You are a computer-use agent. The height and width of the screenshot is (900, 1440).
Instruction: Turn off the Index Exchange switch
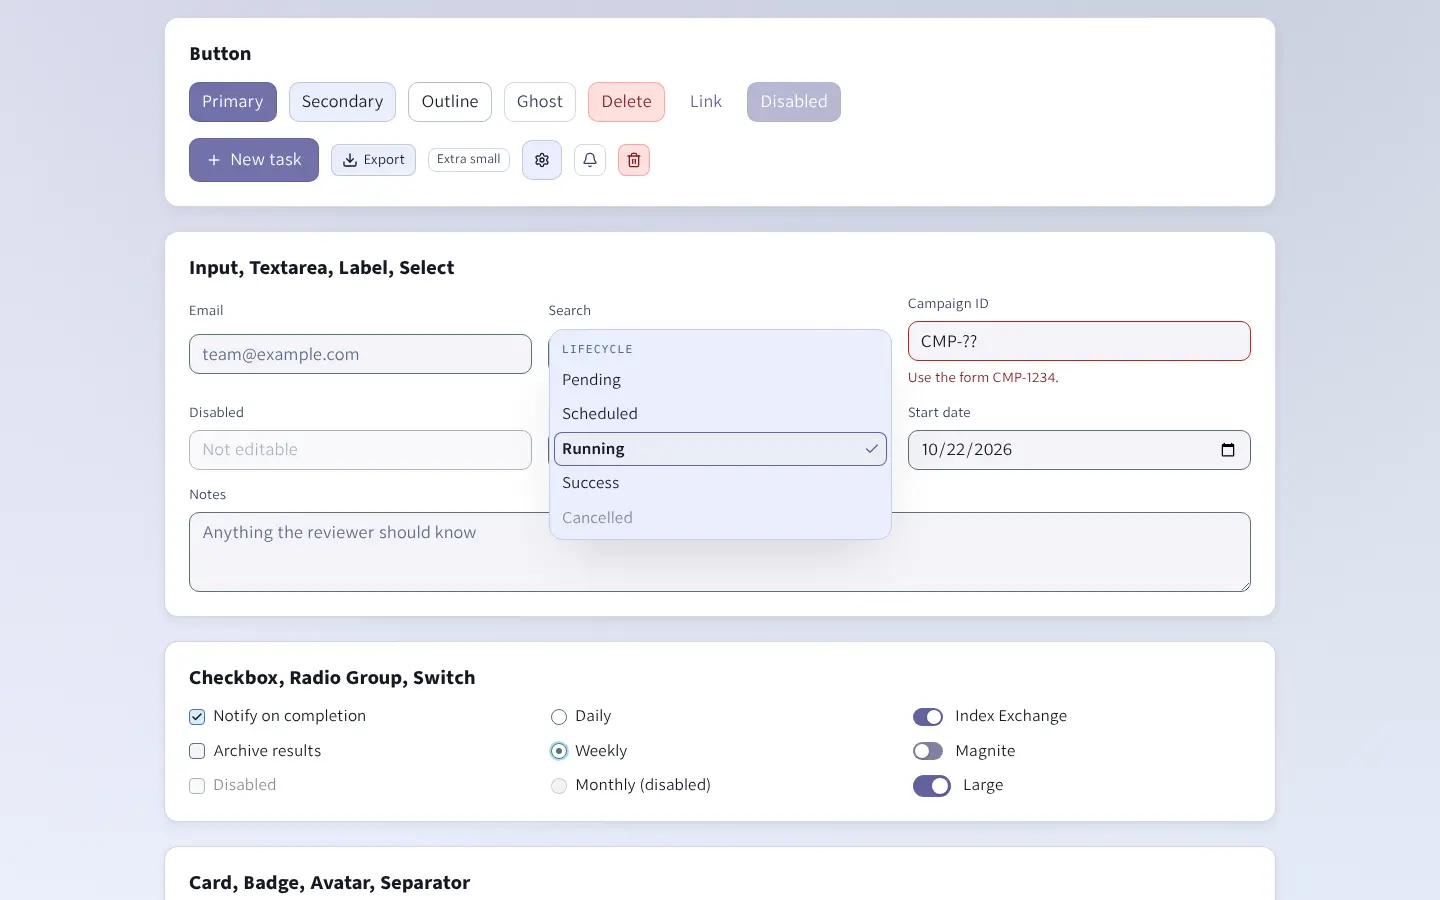pyautogui.click(x=928, y=717)
